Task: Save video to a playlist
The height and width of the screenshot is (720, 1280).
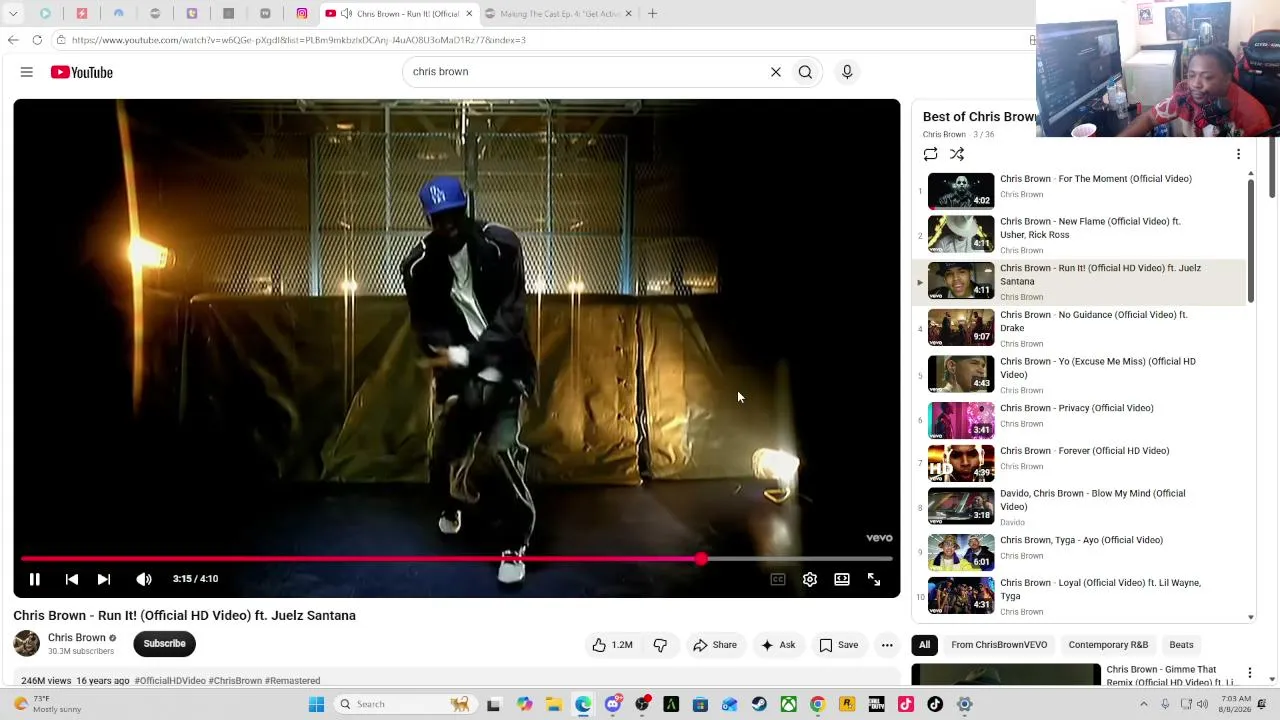Action: (x=839, y=645)
